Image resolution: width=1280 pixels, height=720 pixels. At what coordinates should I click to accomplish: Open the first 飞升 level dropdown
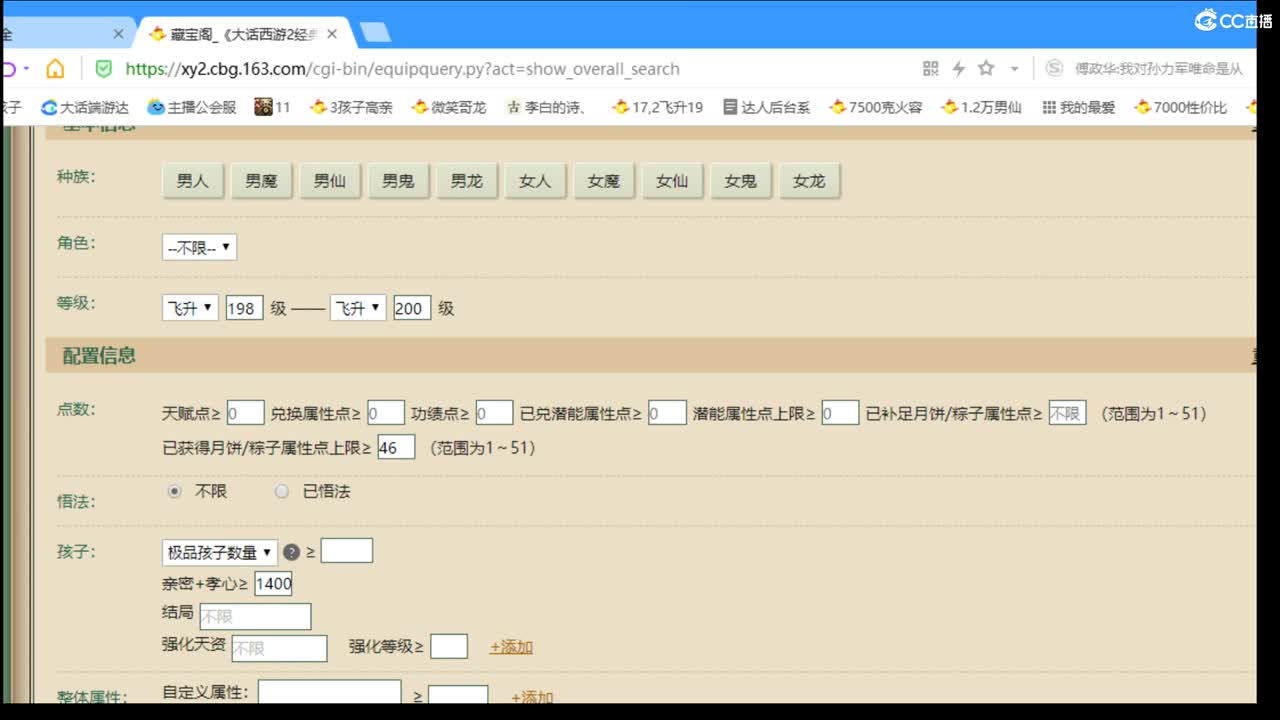tap(190, 308)
